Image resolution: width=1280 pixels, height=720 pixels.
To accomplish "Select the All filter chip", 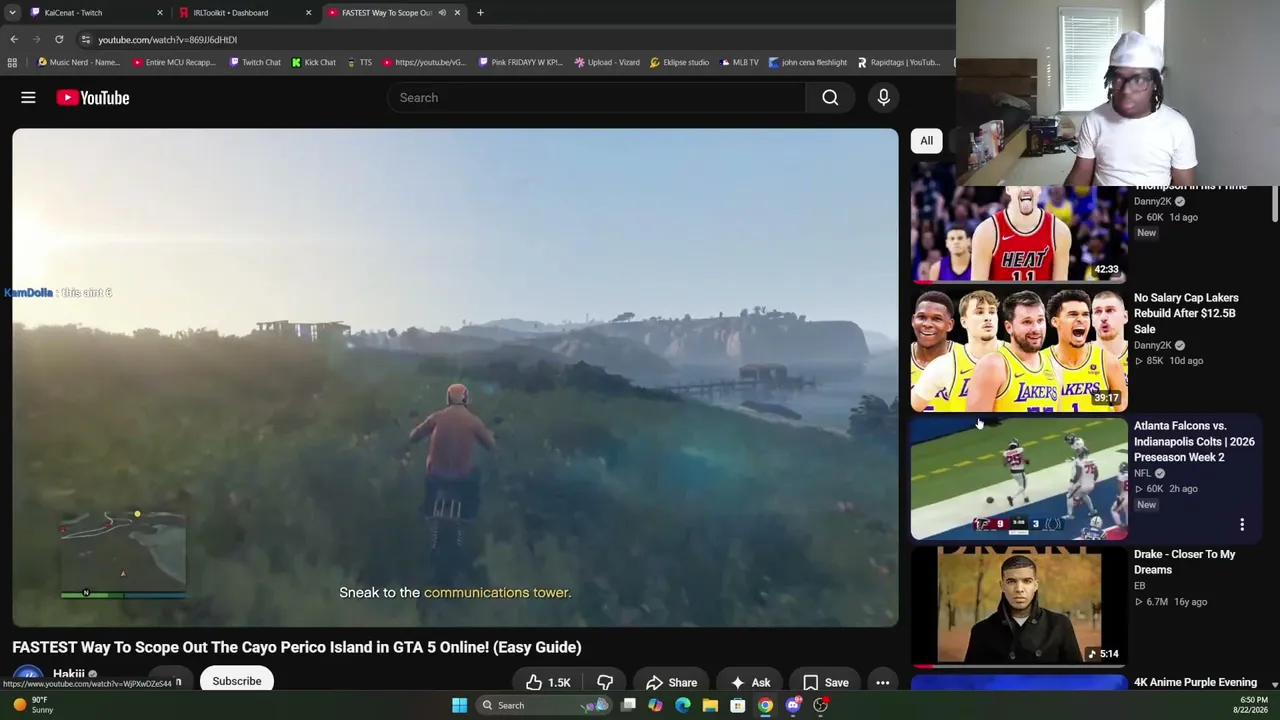I will (x=927, y=141).
